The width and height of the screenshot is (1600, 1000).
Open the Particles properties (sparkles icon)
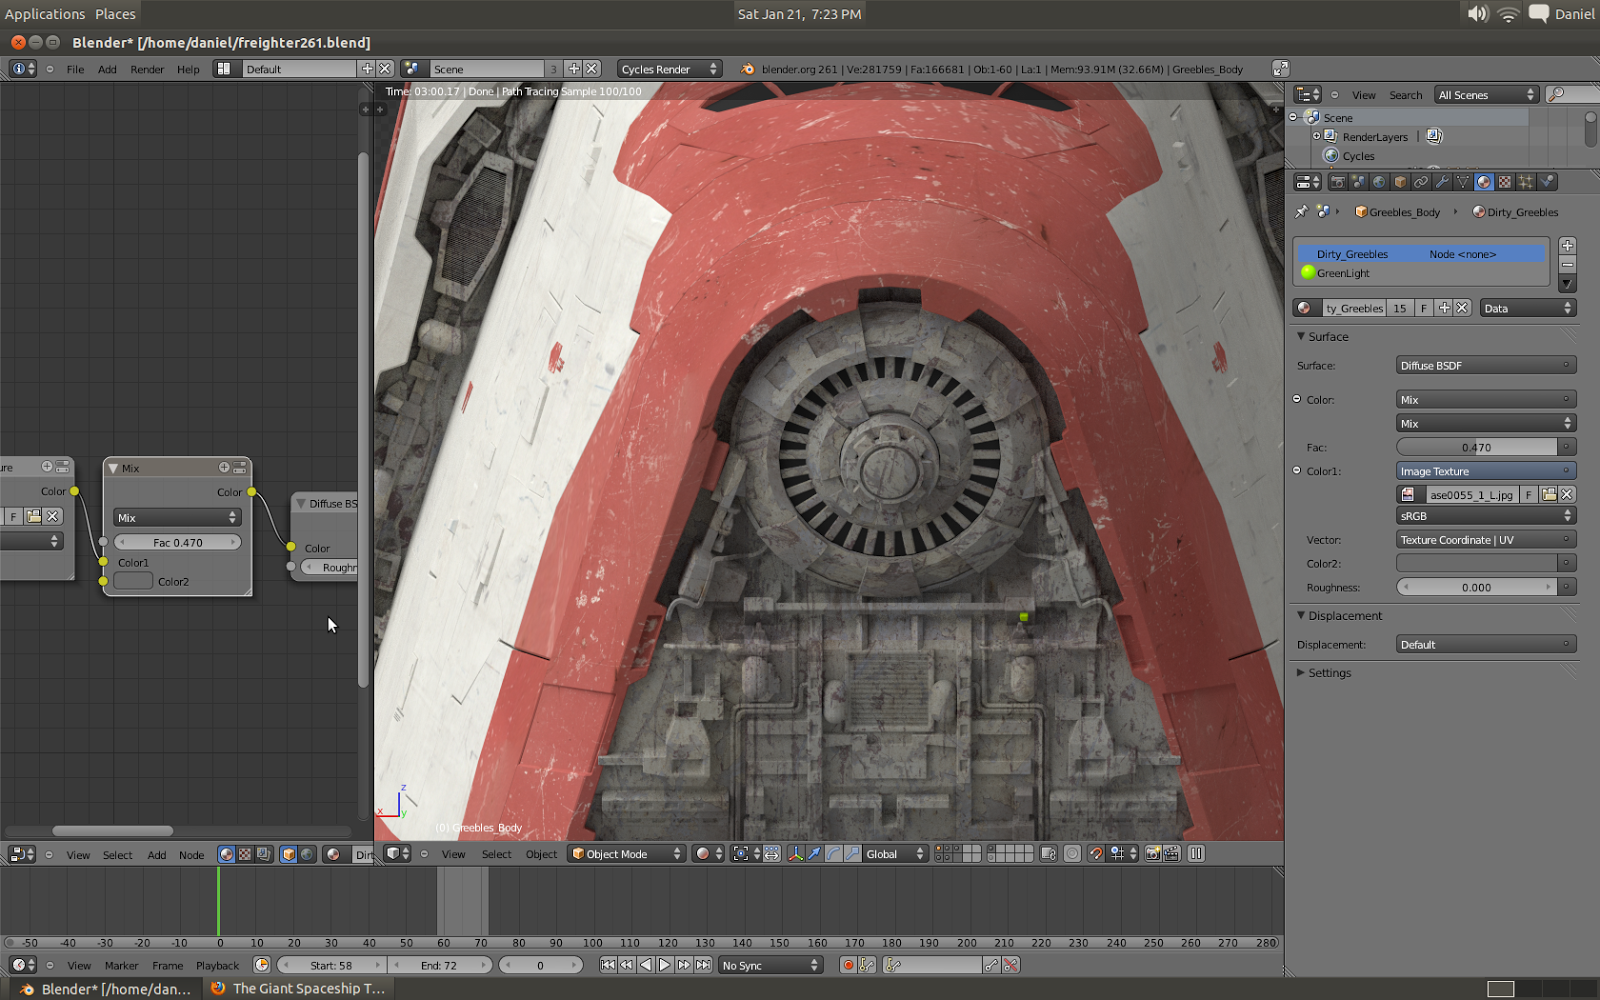pos(1525,181)
